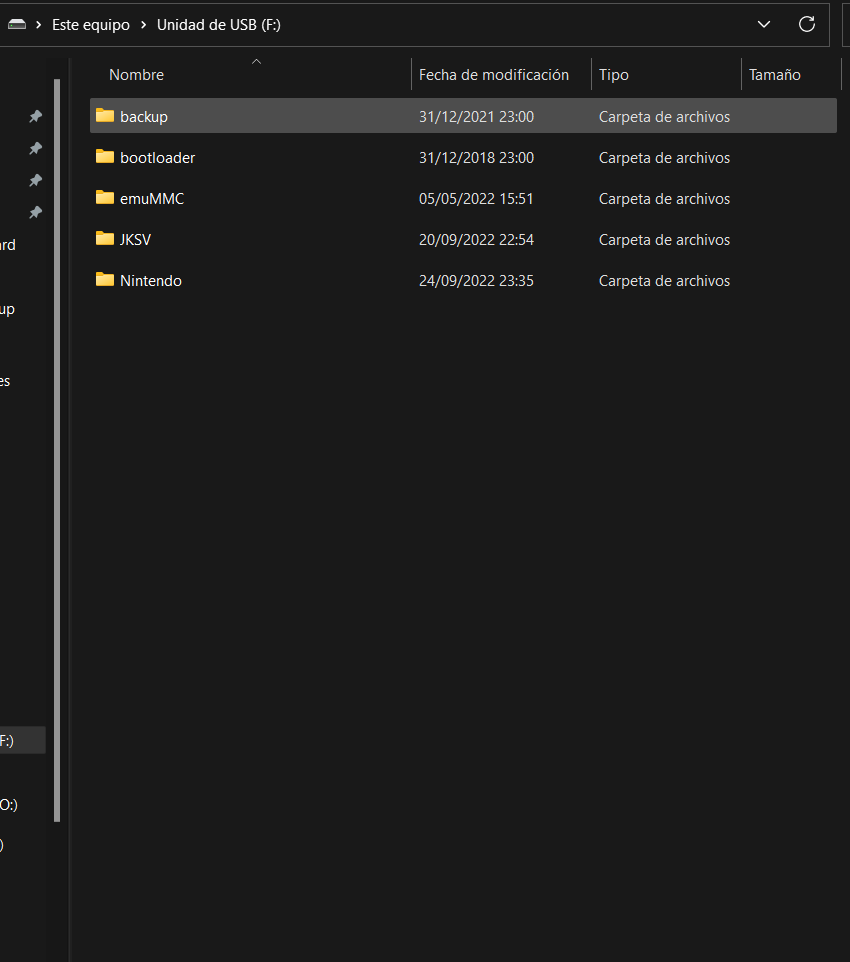This screenshot has width=850, height=962.
Task: Expand chevron after drive icon in path
Action: (38, 25)
